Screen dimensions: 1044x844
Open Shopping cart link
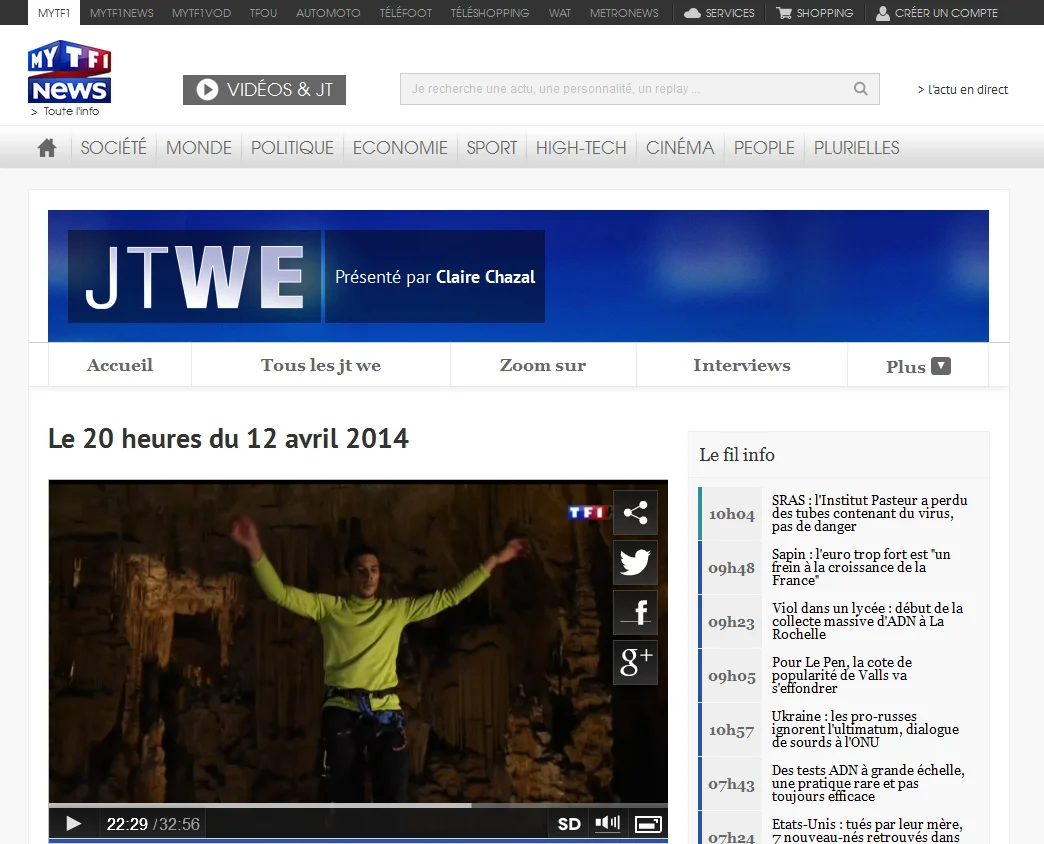pos(814,13)
